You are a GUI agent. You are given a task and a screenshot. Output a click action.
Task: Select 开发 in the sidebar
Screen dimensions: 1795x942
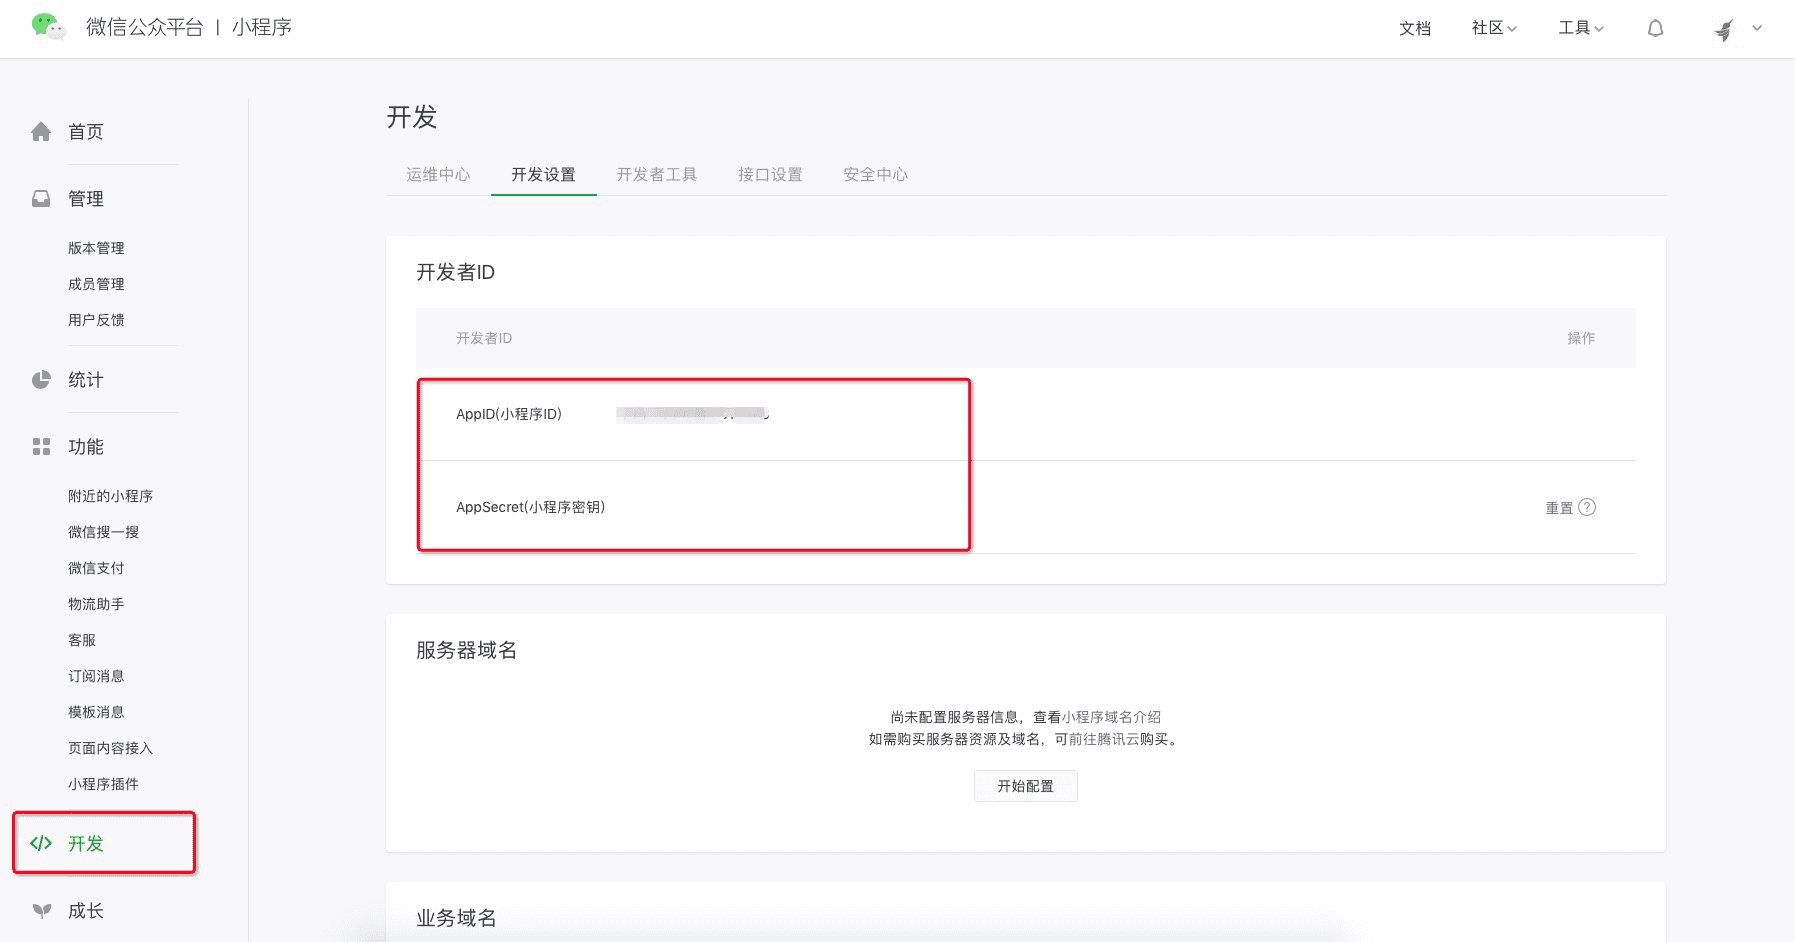coord(86,843)
